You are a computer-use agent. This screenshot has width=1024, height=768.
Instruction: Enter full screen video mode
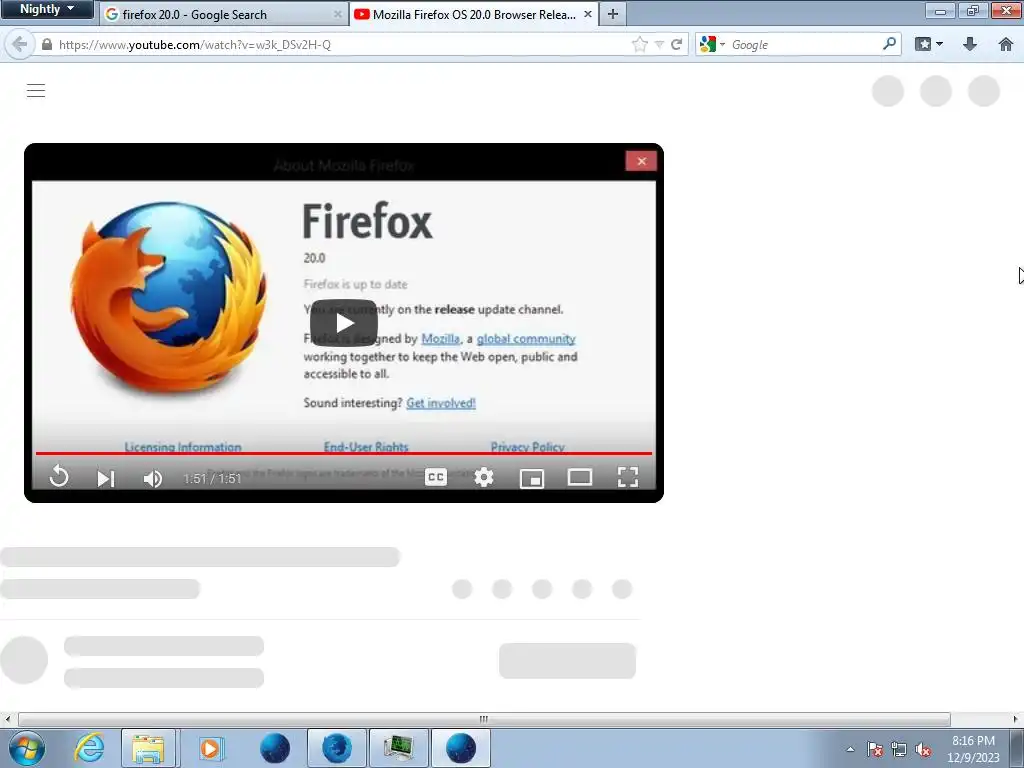[x=628, y=477]
